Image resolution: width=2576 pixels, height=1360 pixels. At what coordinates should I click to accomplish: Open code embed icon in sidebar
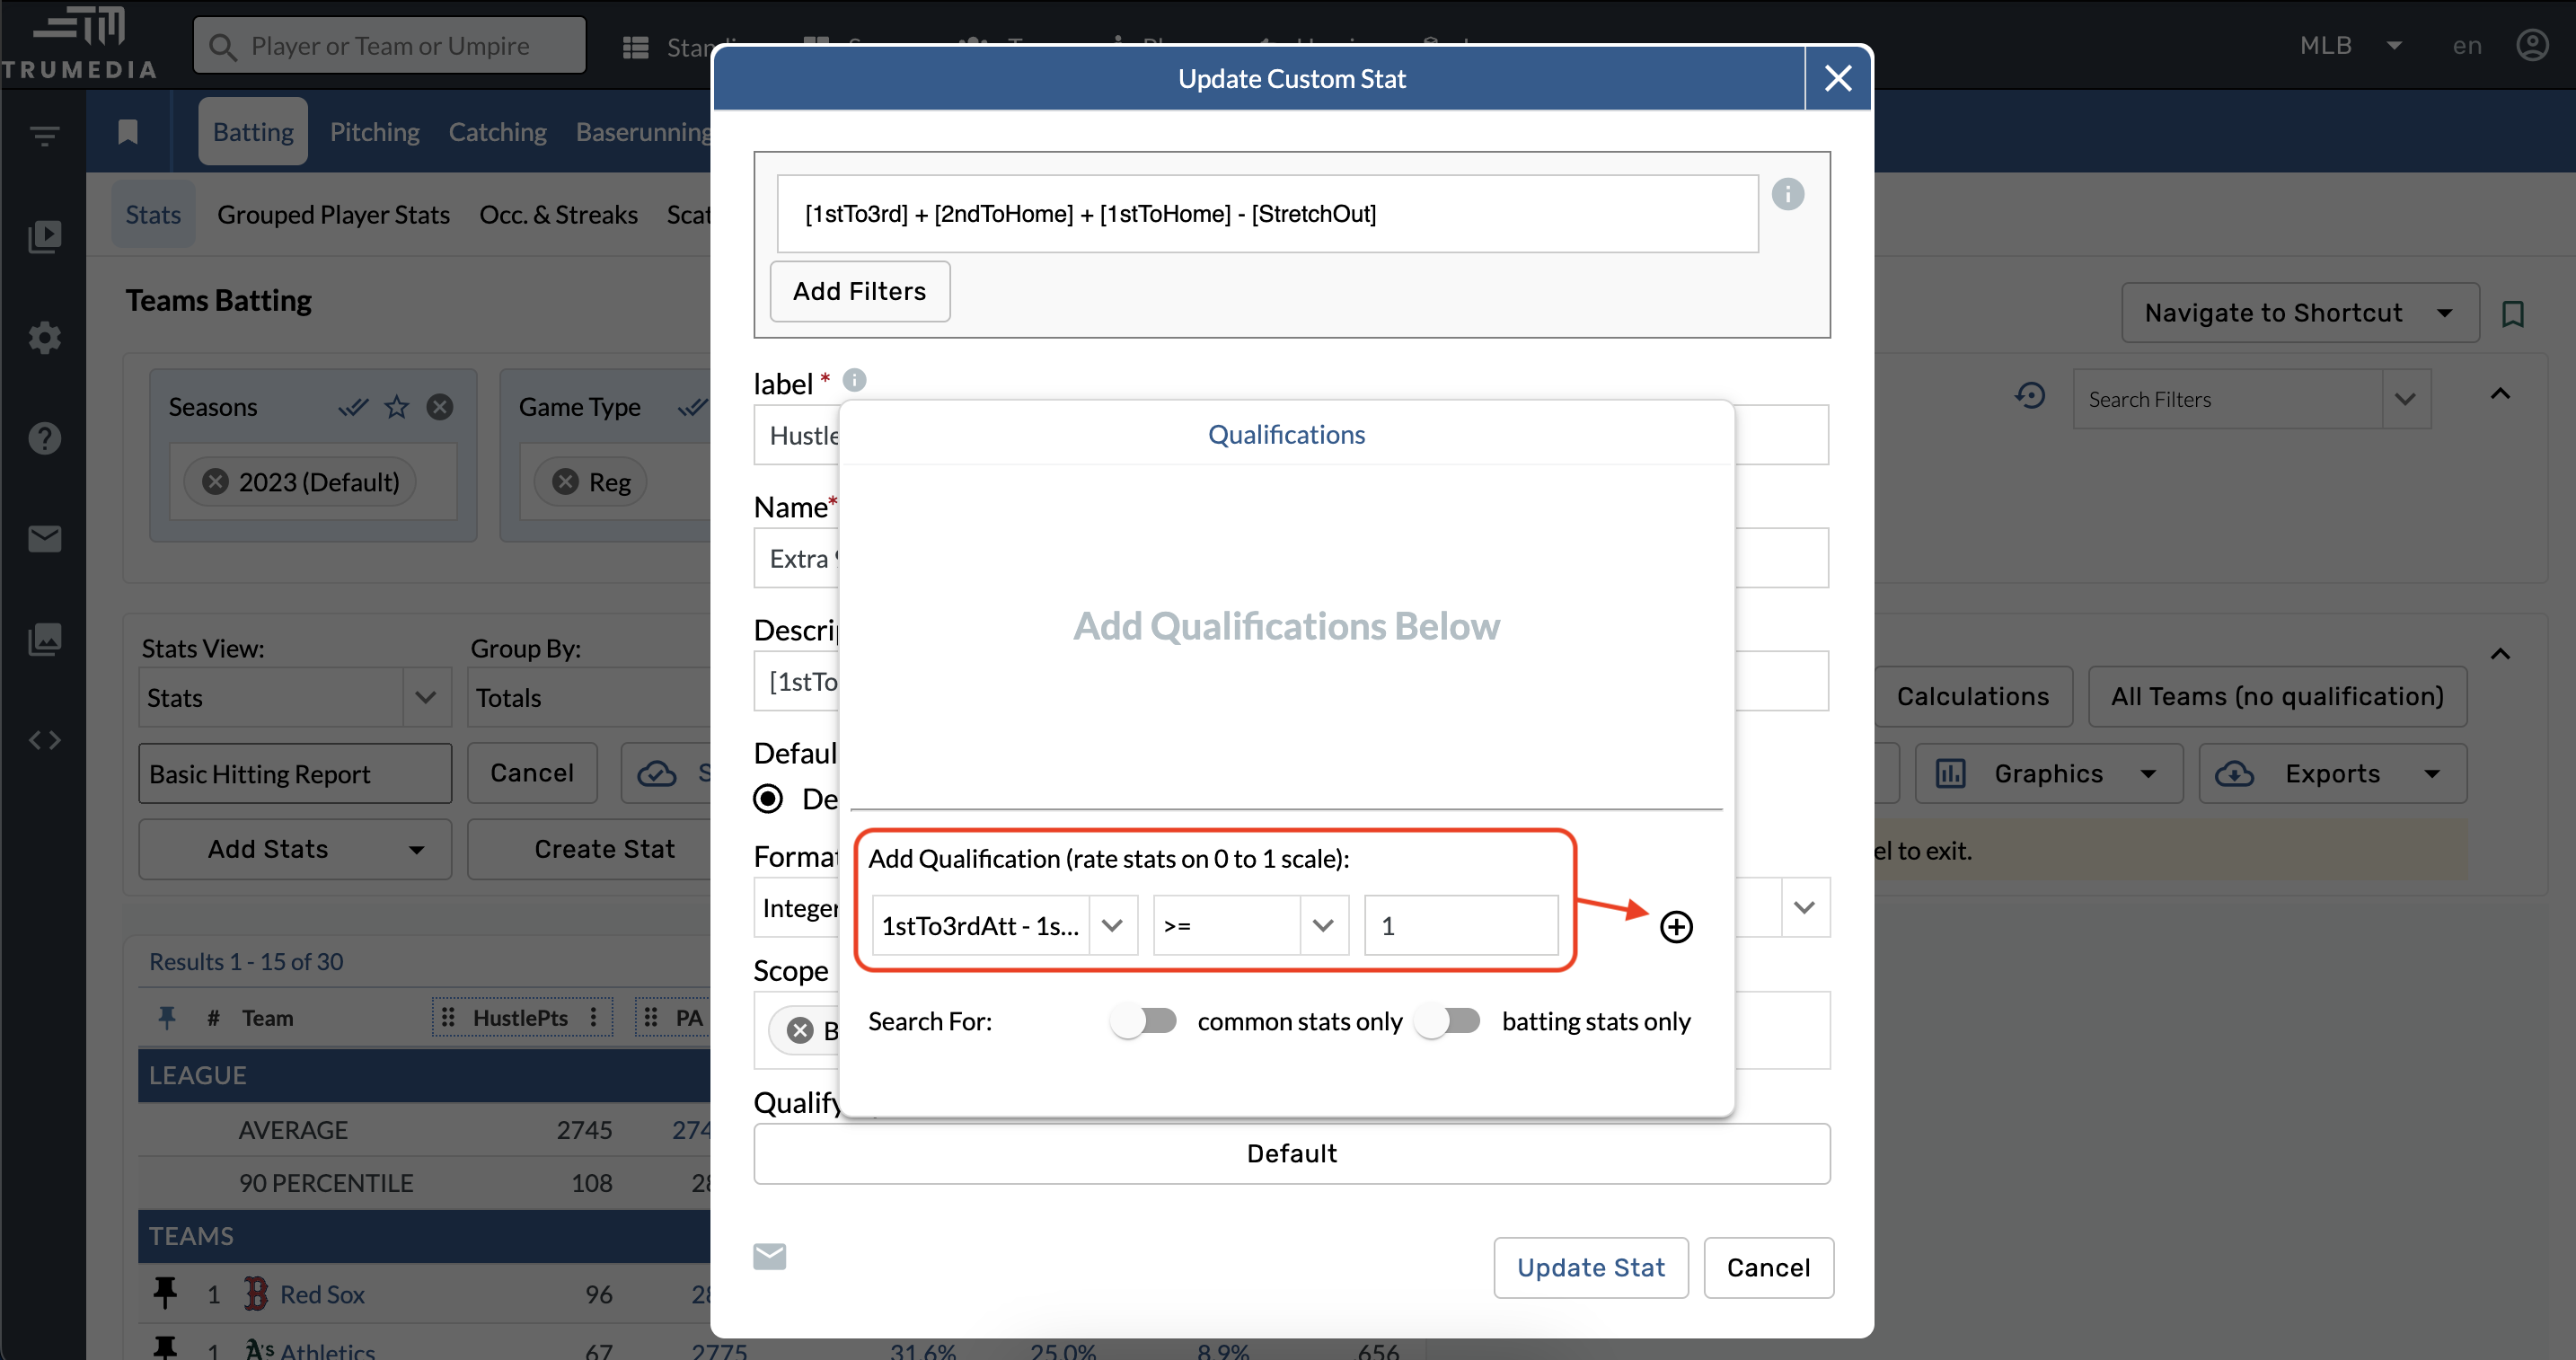[44, 740]
